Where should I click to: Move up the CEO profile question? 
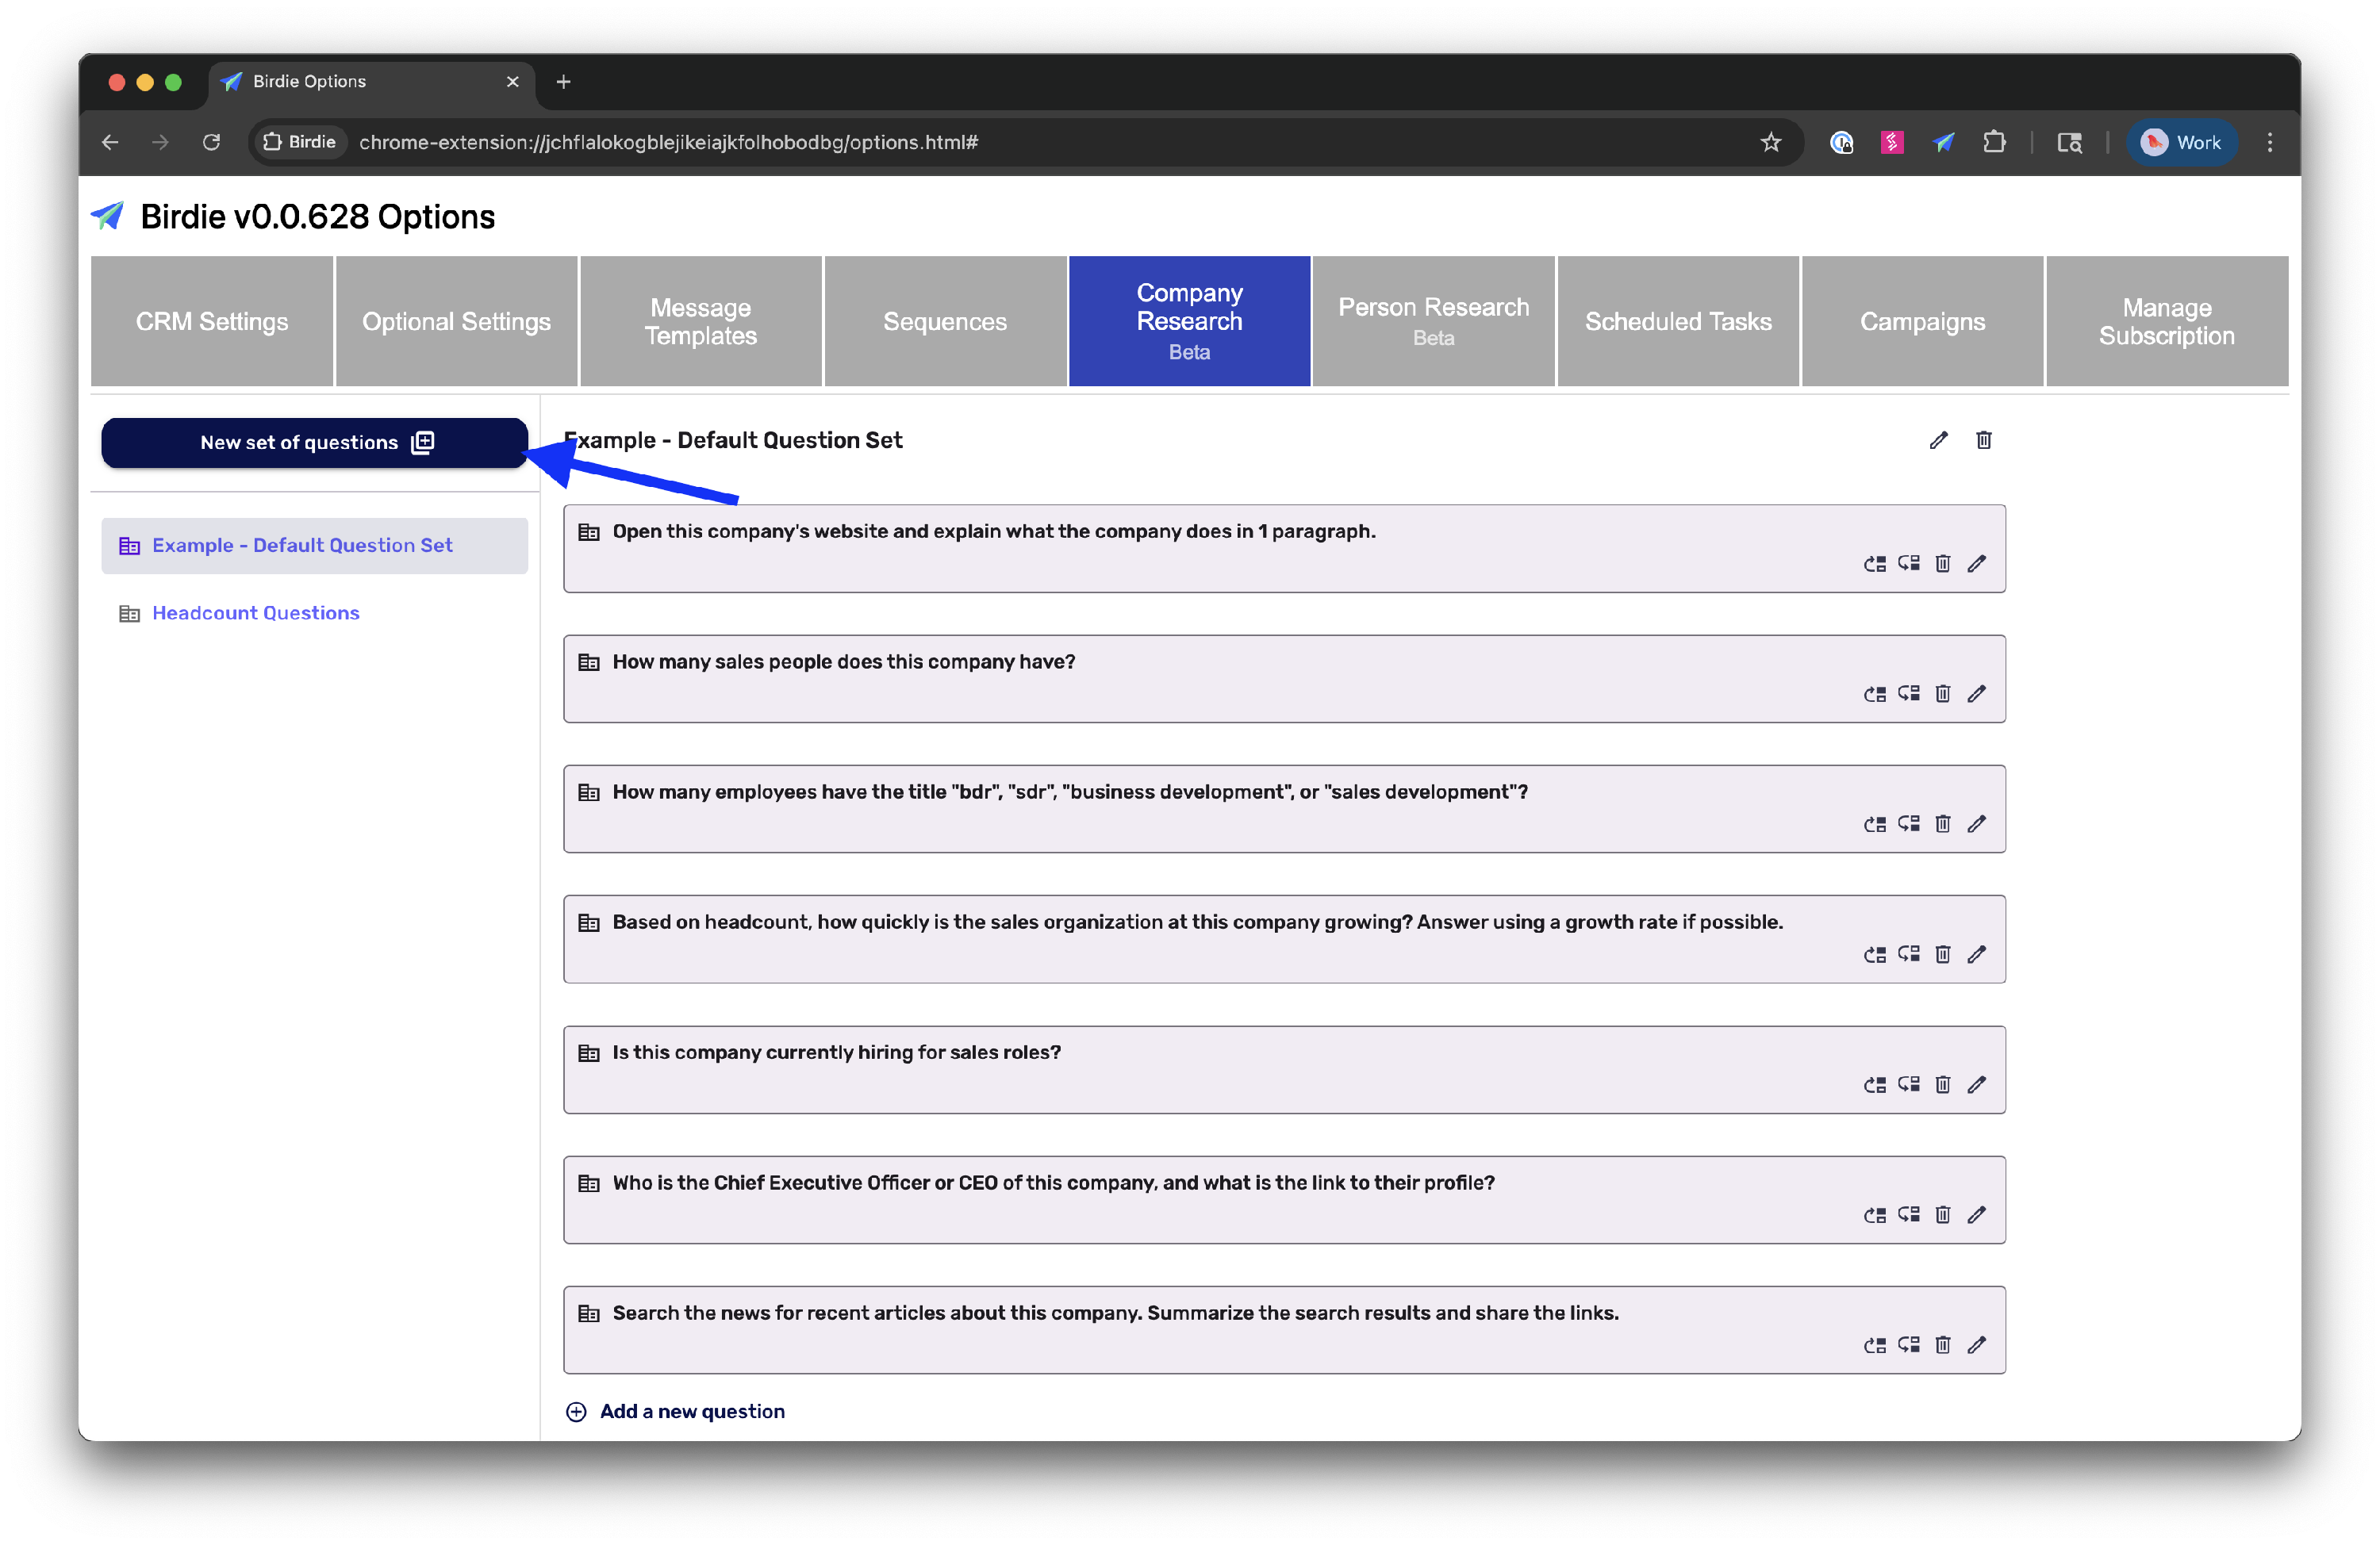(1874, 1215)
